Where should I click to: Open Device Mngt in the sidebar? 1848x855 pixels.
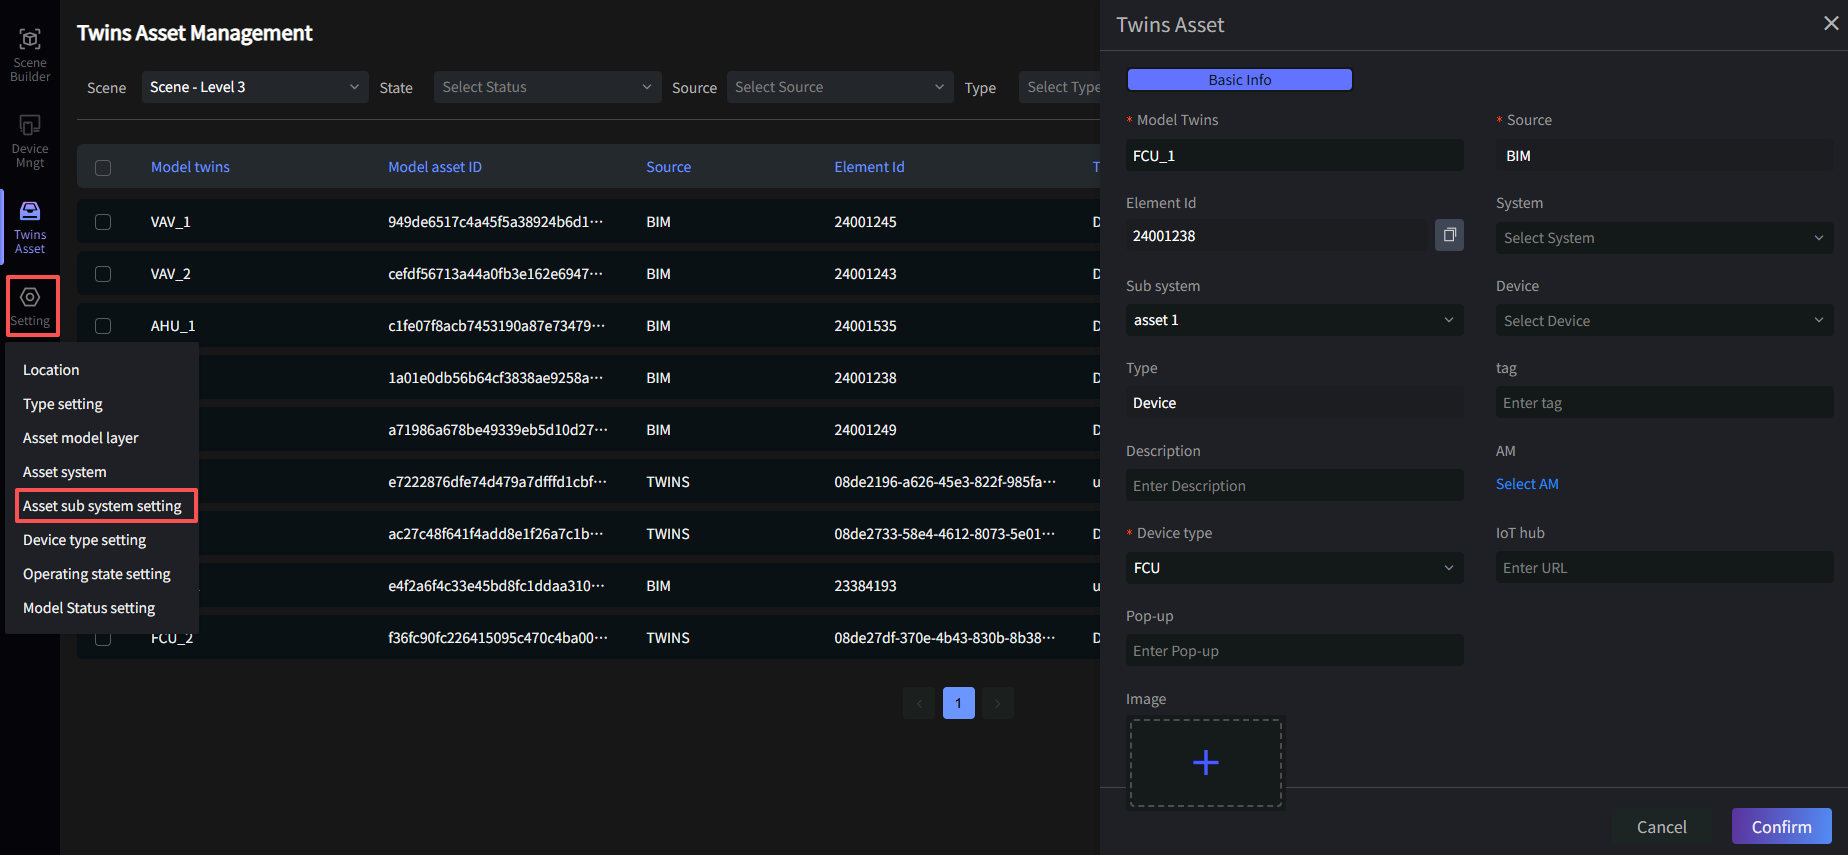[30, 141]
